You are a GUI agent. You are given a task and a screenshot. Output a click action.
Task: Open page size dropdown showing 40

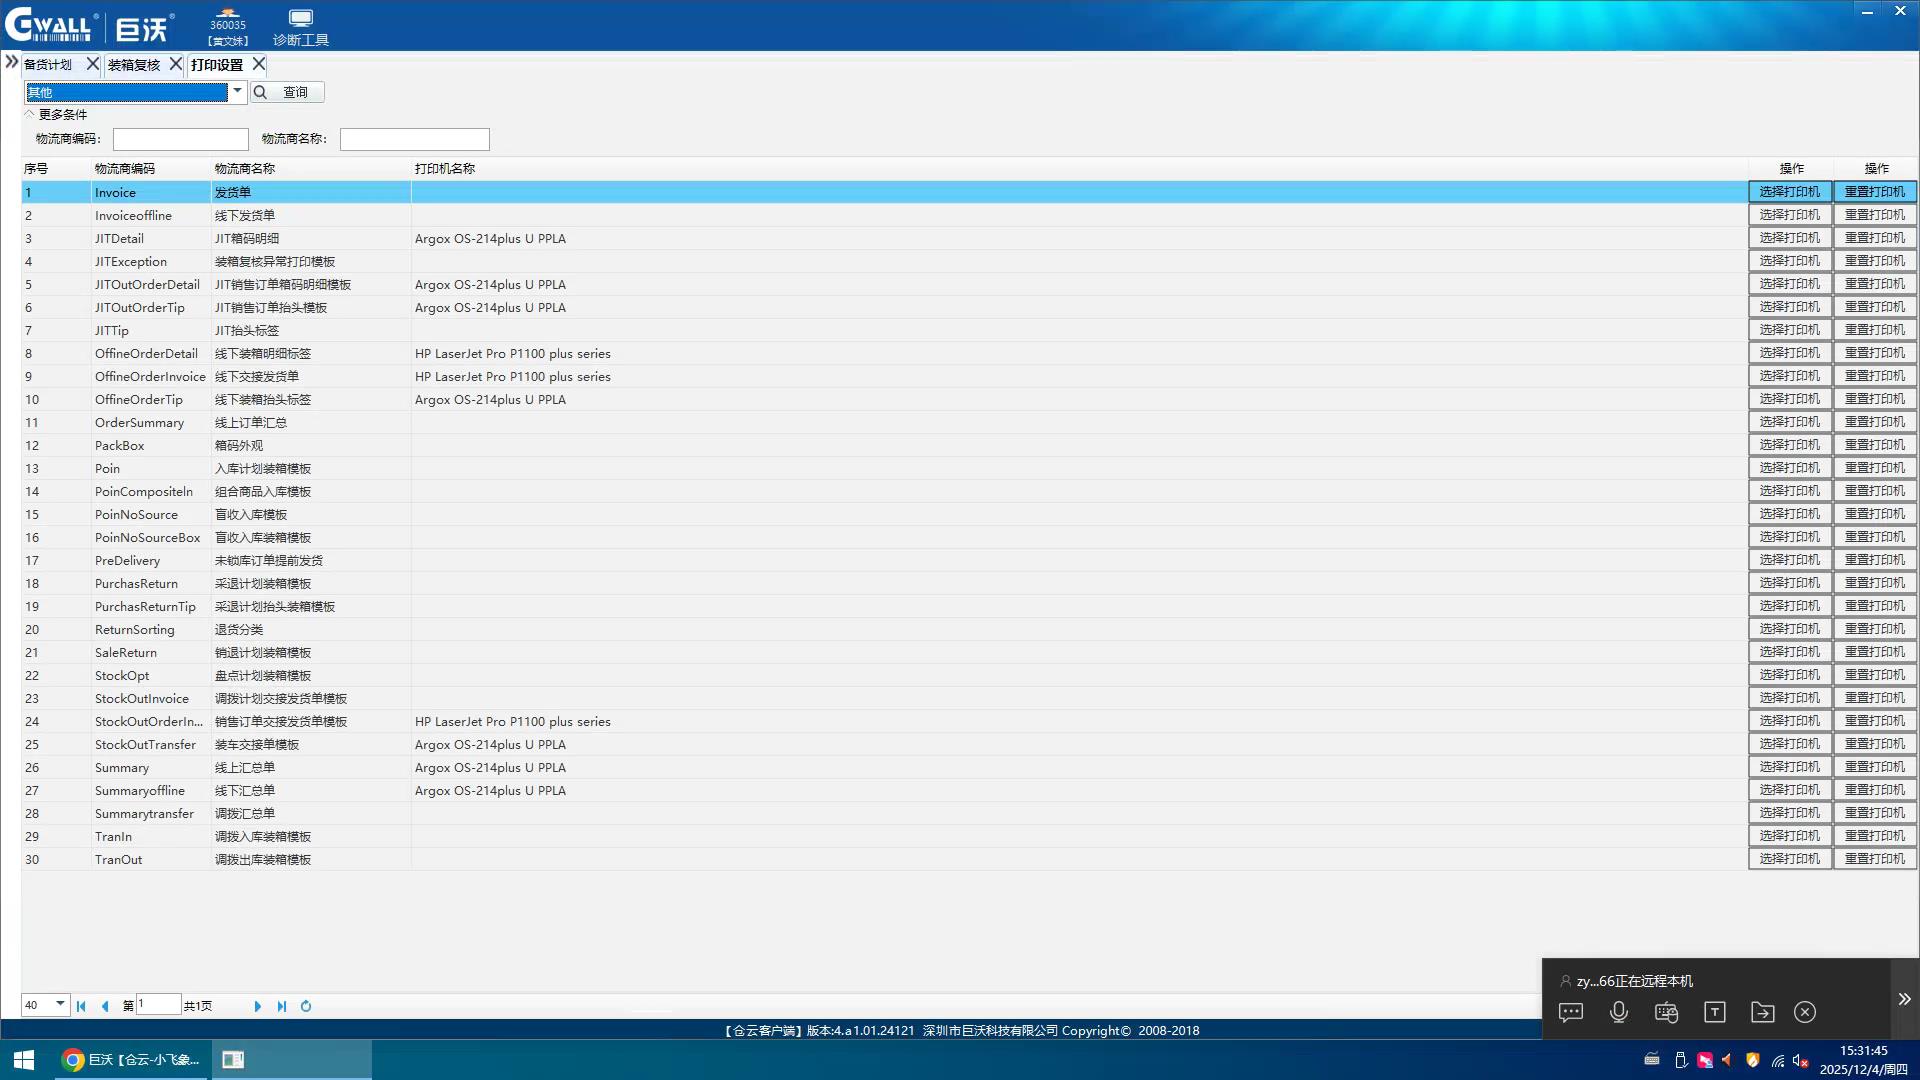[60, 1004]
